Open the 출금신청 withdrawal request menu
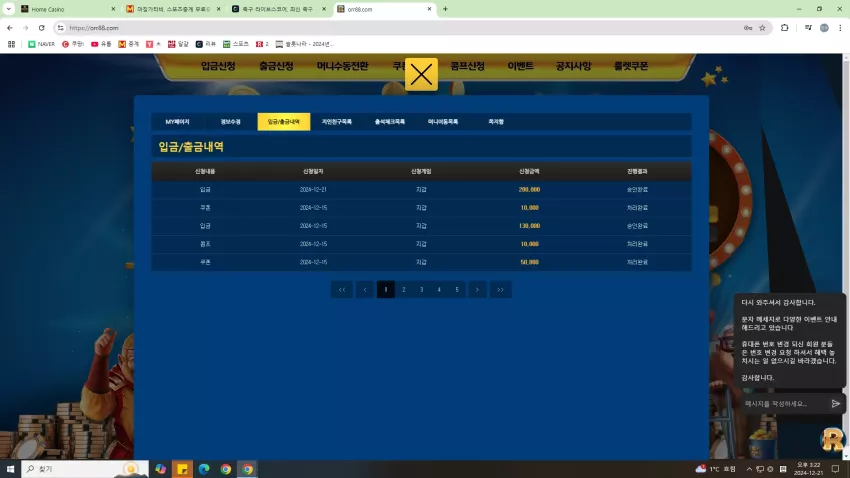Viewport: 850px width, 478px height. point(276,66)
